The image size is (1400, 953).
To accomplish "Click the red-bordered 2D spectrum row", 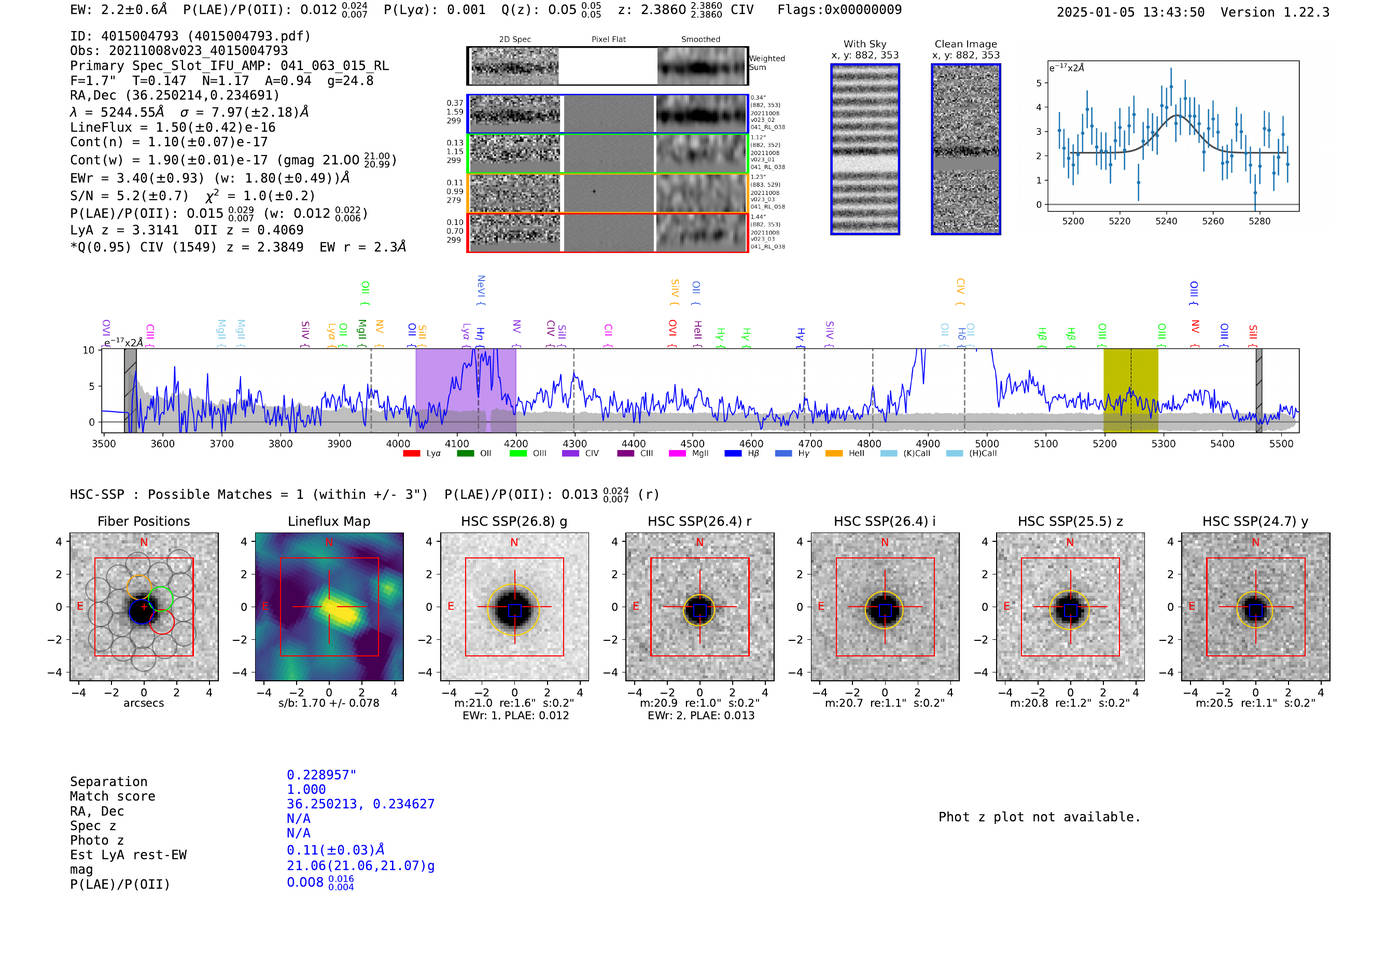I will [x=608, y=232].
